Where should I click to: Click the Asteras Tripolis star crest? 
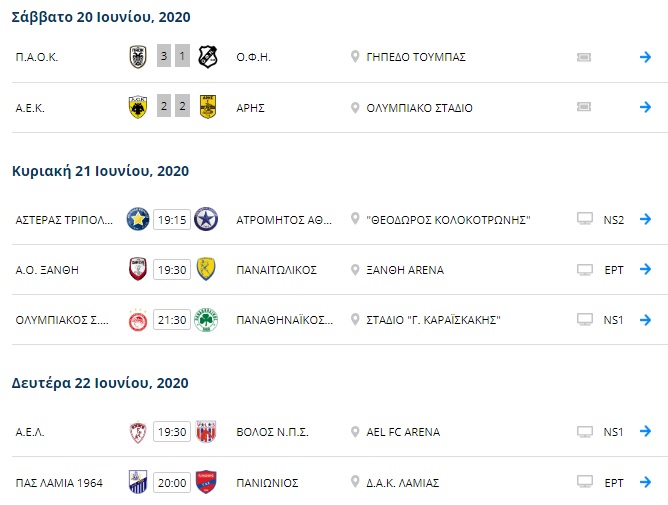click(x=138, y=219)
